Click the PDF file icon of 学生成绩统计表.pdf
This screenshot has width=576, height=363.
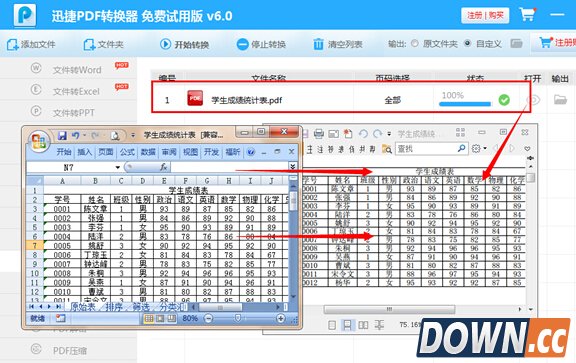(195, 98)
